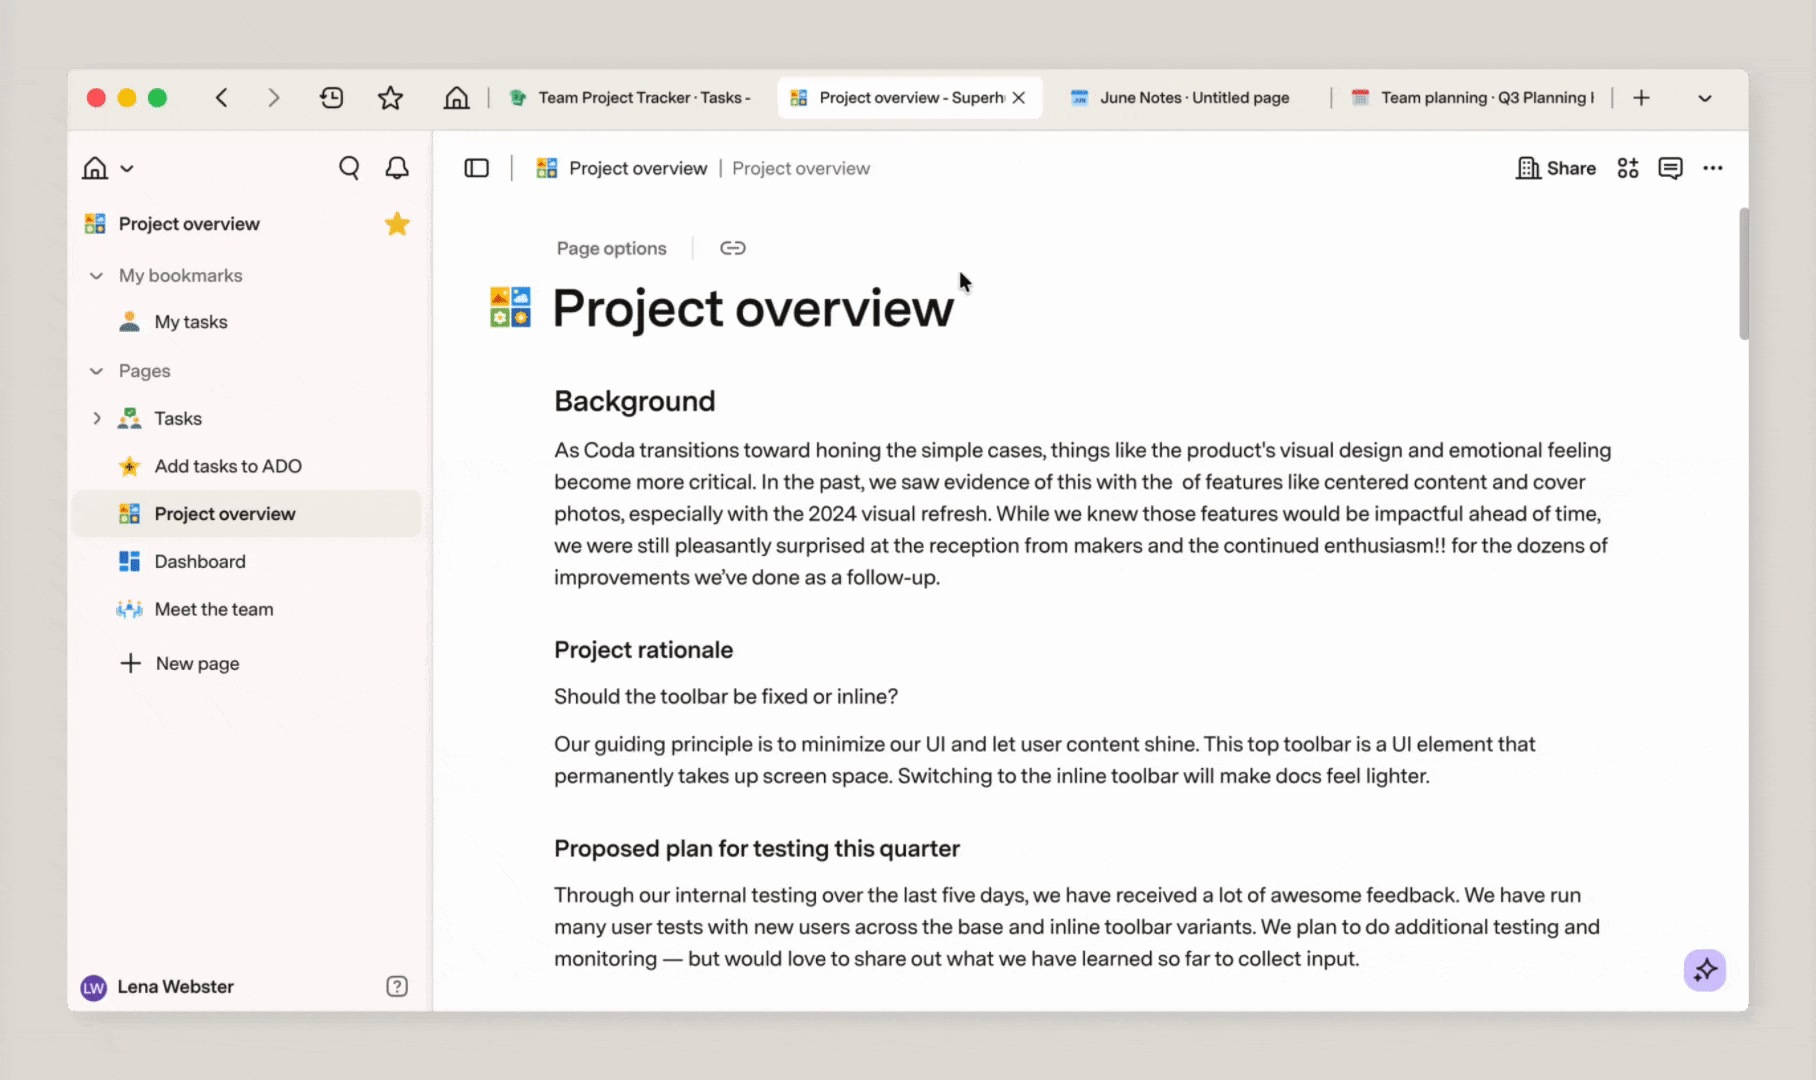Click the vertical page scrollbar
Image resolution: width=1816 pixels, height=1080 pixels.
(x=1744, y=274)
